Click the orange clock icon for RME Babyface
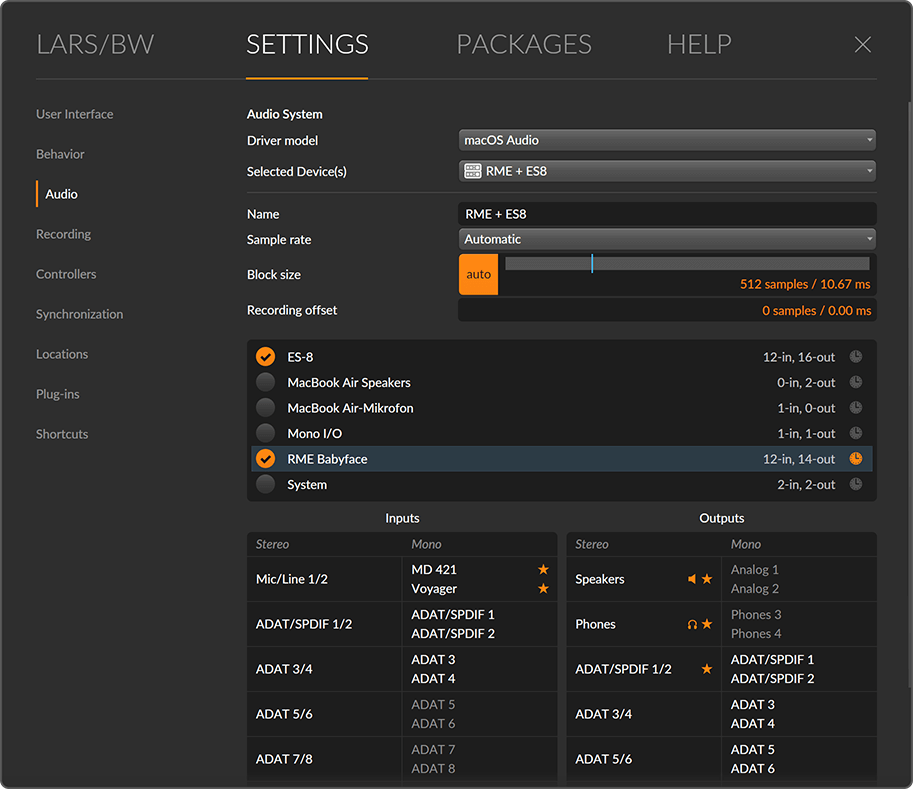This screenshot has height=789, width=913. tap(856, 459)
